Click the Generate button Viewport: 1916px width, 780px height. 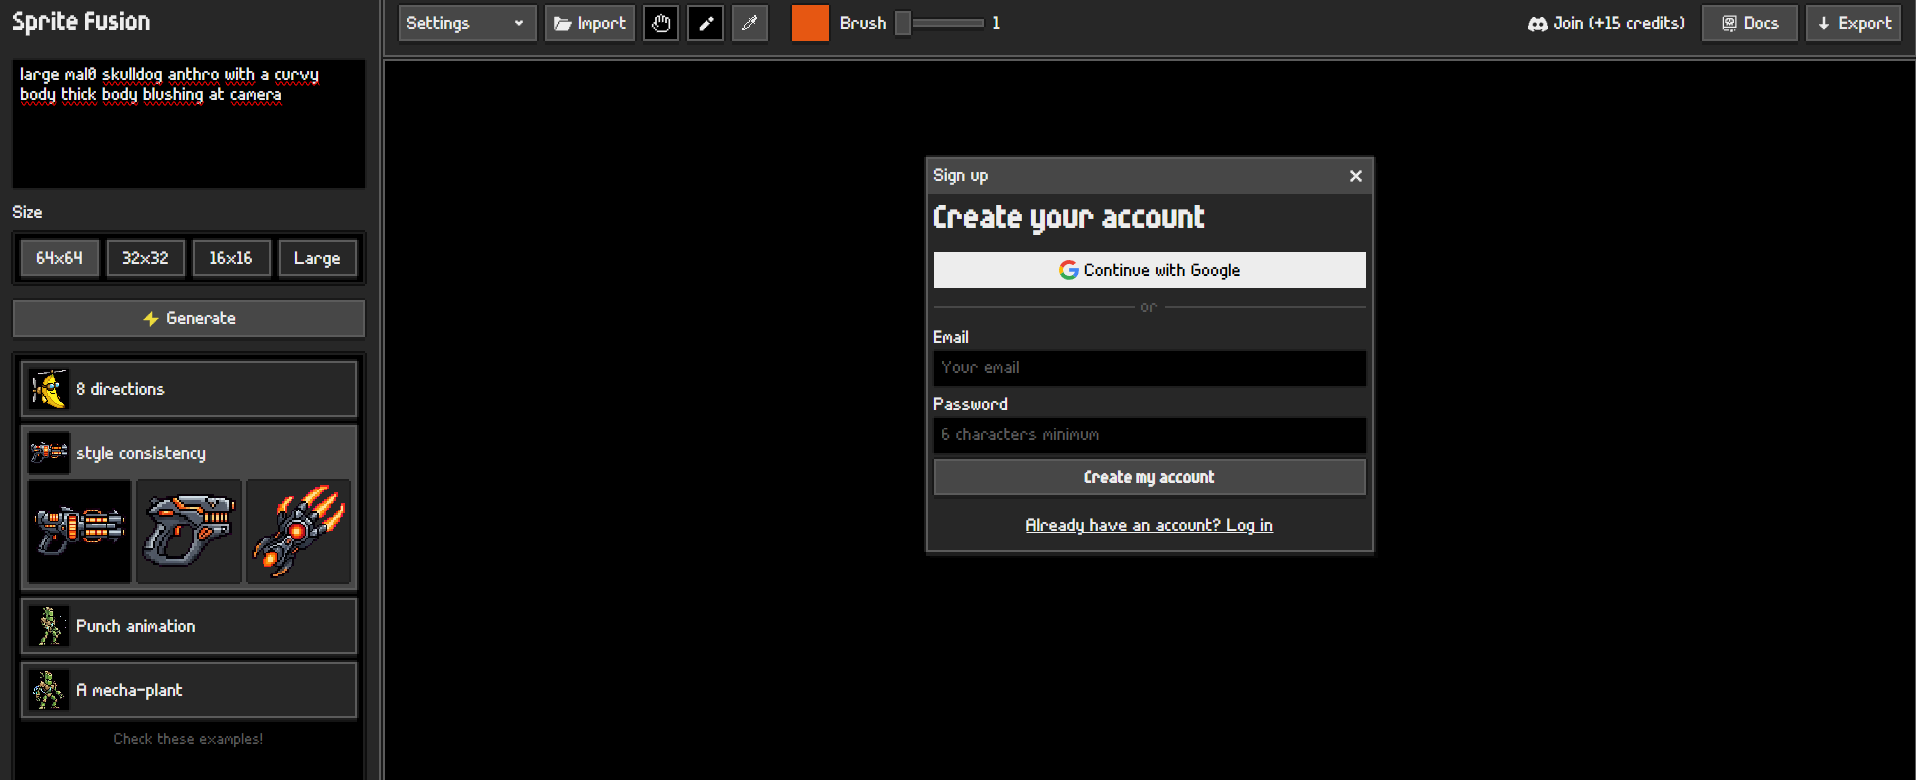pyautogui.click(x=189, y=318)
